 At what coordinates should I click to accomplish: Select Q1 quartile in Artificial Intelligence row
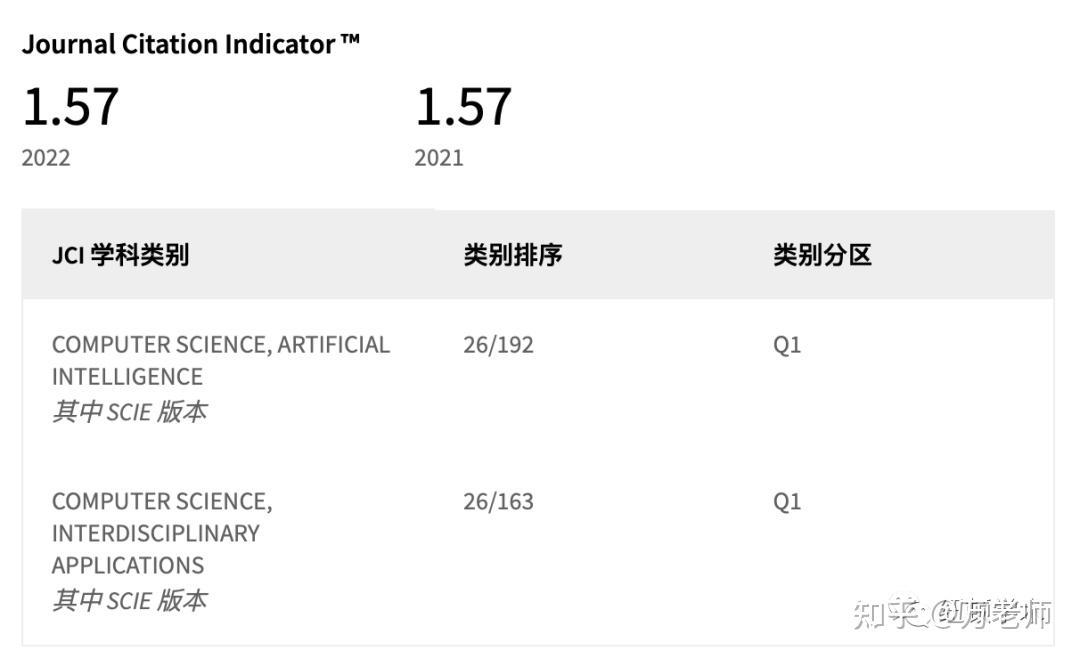[787, 345]
